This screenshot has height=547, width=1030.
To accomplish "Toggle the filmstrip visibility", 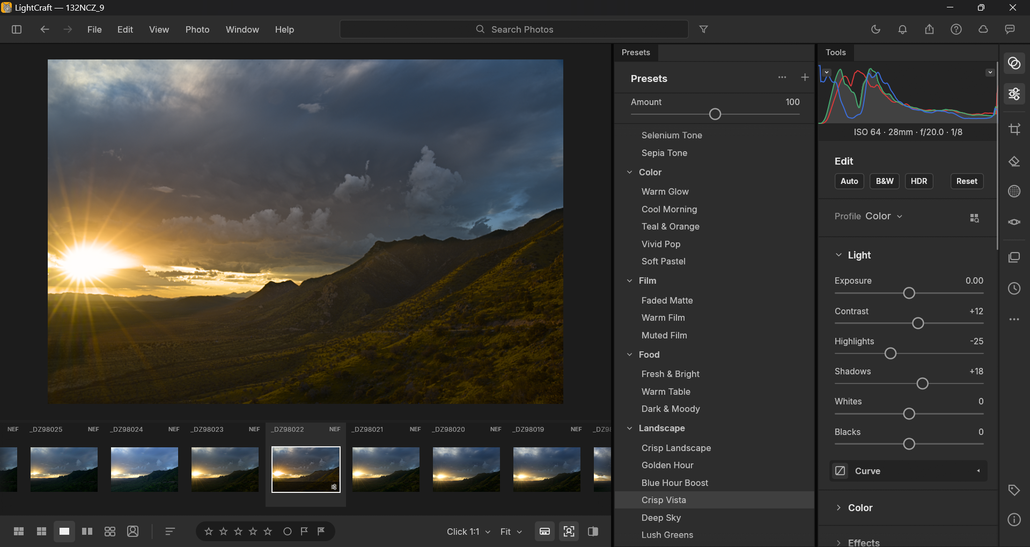I will point(545,531).
